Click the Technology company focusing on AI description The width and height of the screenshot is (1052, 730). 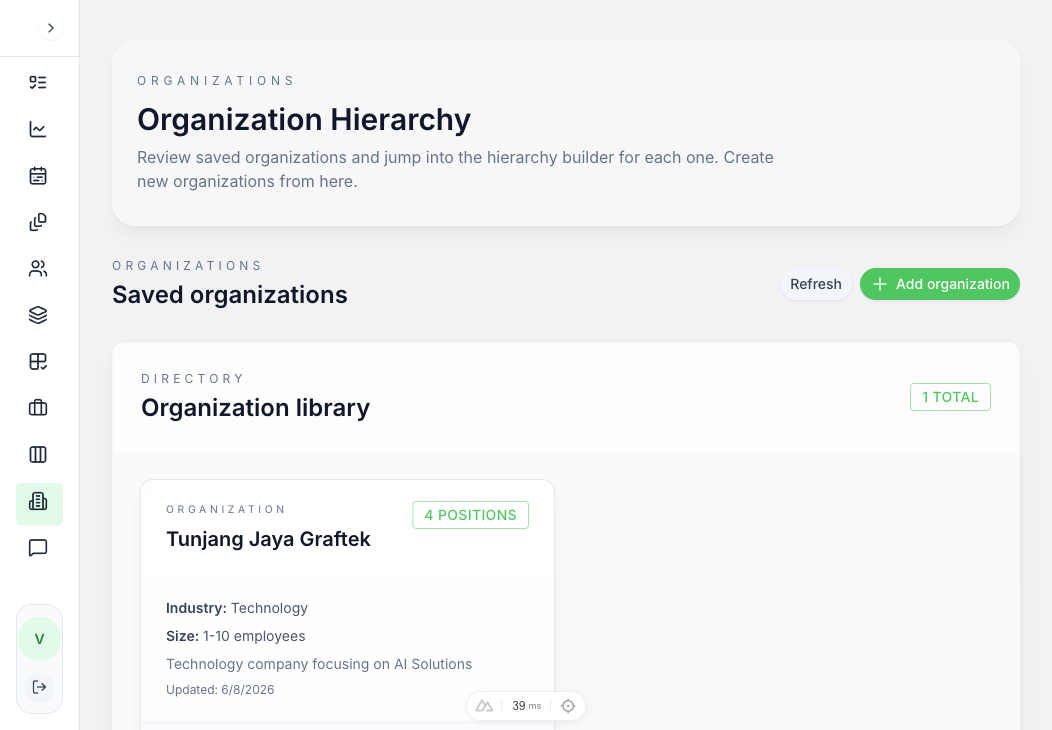[x=319, y=664]
